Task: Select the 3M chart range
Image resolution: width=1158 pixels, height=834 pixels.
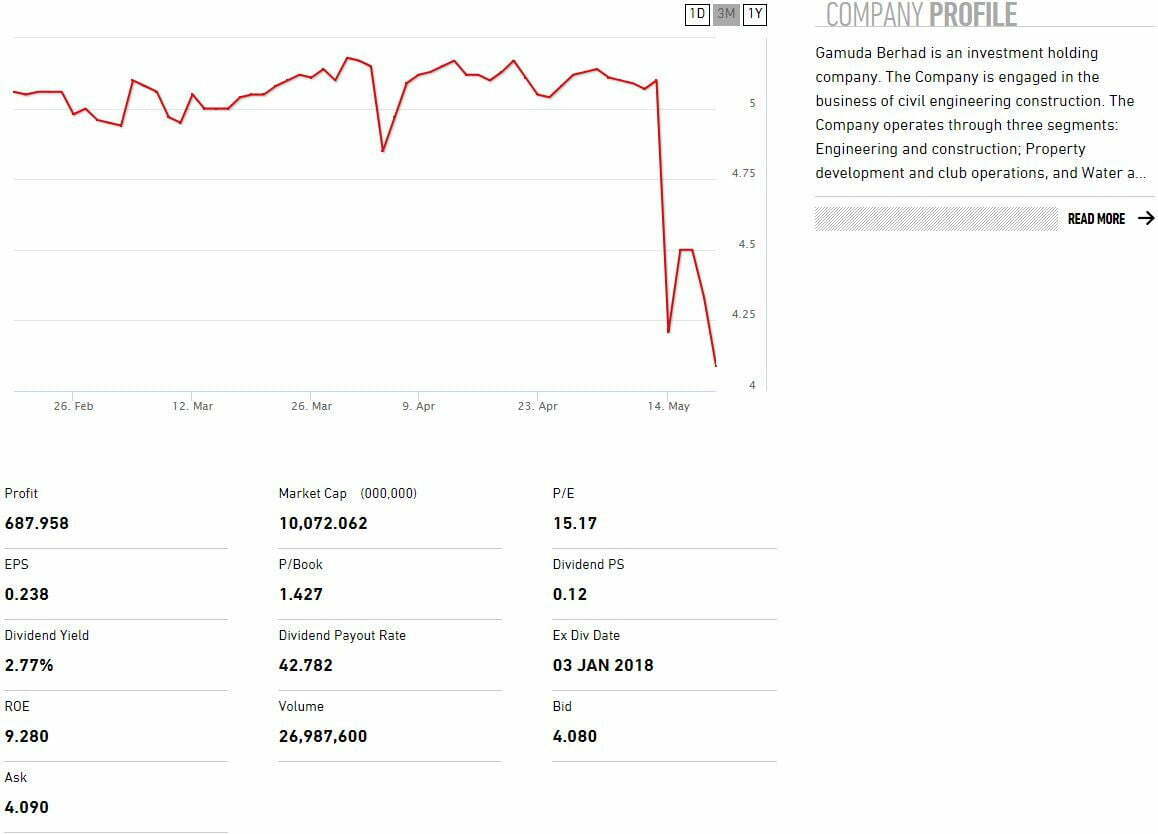Action: tap(726, 14)
